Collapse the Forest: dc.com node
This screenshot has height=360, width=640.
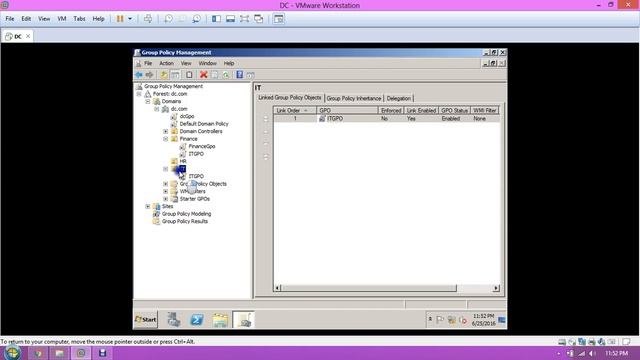click(x=139, y=94)
